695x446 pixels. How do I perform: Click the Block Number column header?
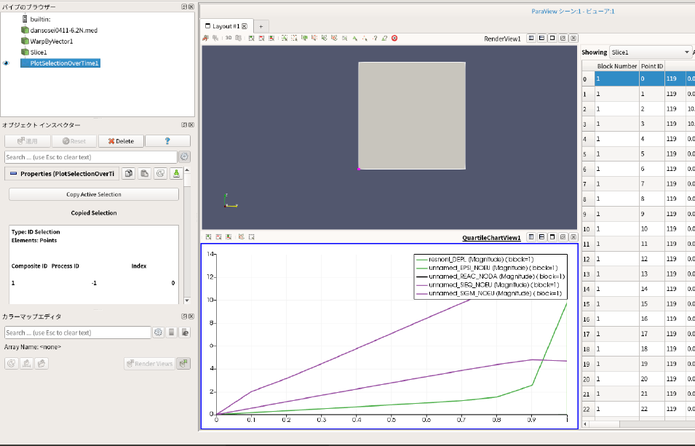coord(617,66)
